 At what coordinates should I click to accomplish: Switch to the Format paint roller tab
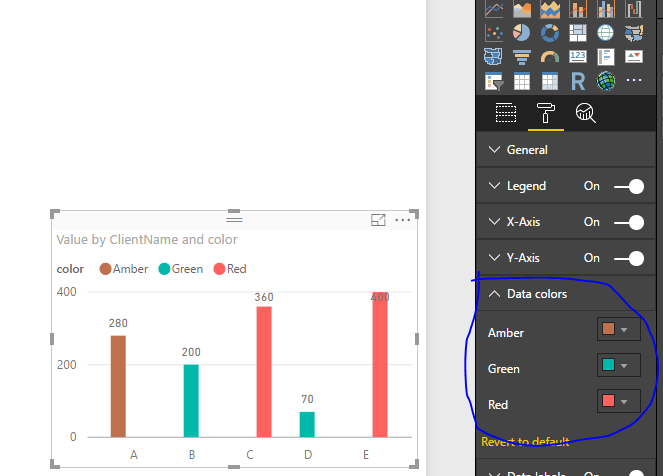[545, 113]
